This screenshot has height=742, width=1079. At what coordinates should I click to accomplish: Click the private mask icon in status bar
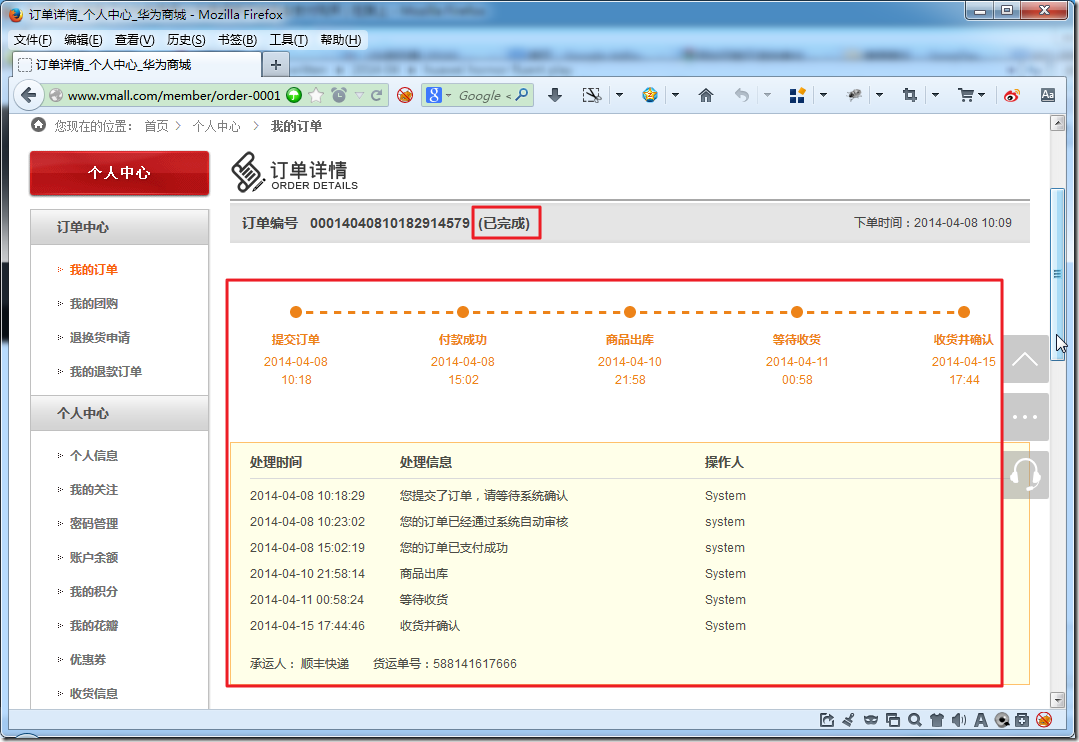[870, 720]
